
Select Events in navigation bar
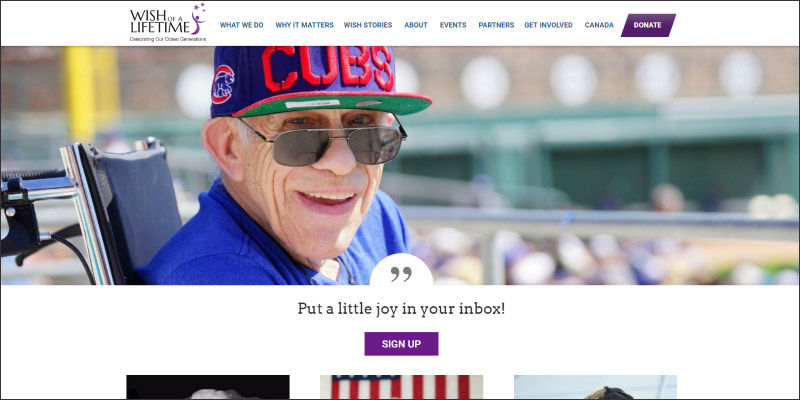click(453, 25)
